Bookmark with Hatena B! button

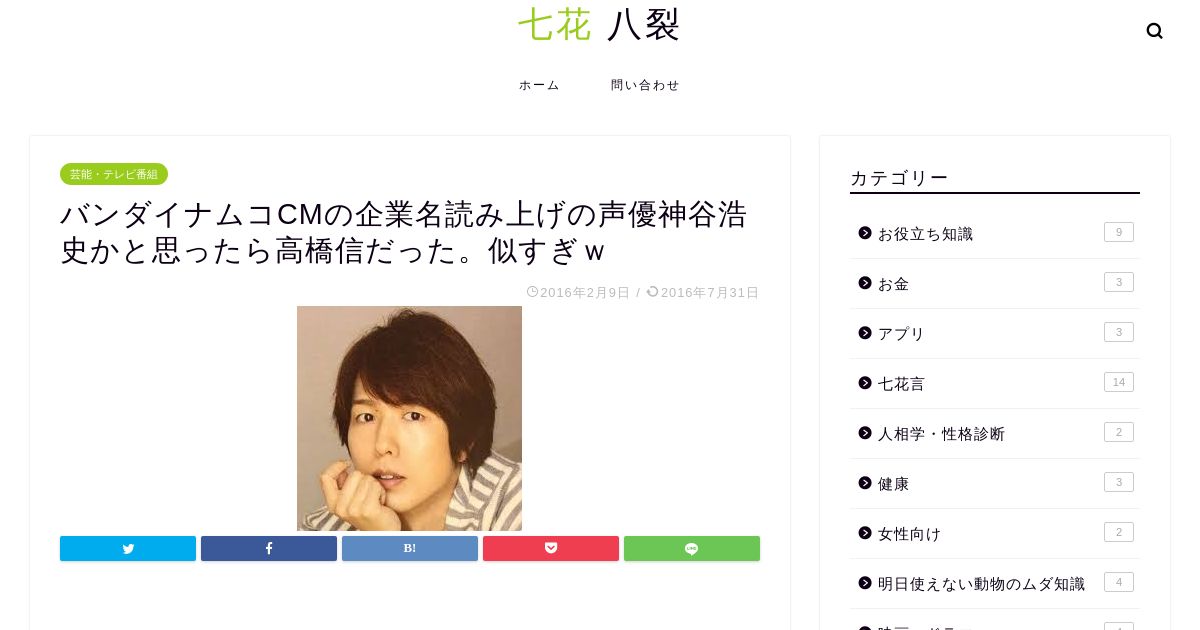pos(410,548)
